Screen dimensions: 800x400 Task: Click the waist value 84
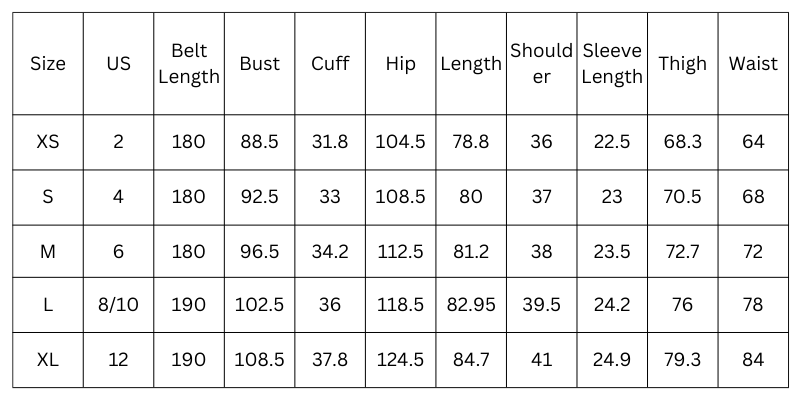click(753, 359)
